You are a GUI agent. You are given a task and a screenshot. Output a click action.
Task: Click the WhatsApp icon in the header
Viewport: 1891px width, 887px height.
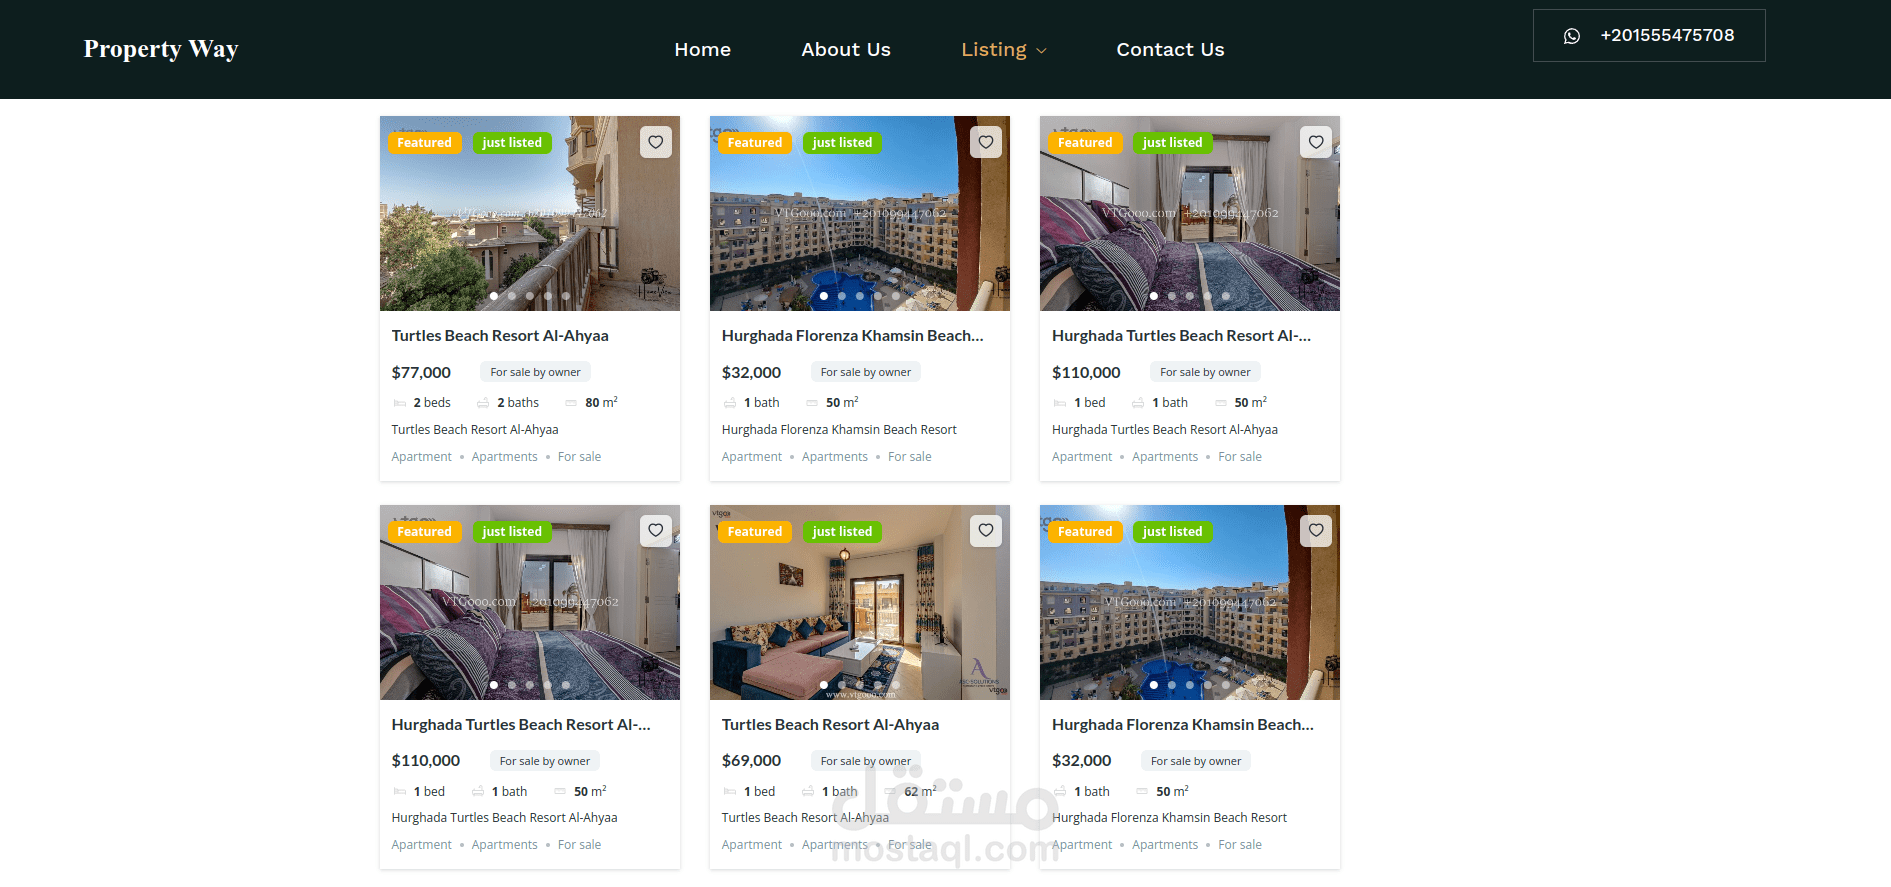pyautogui.click(x=1572, y=36)
